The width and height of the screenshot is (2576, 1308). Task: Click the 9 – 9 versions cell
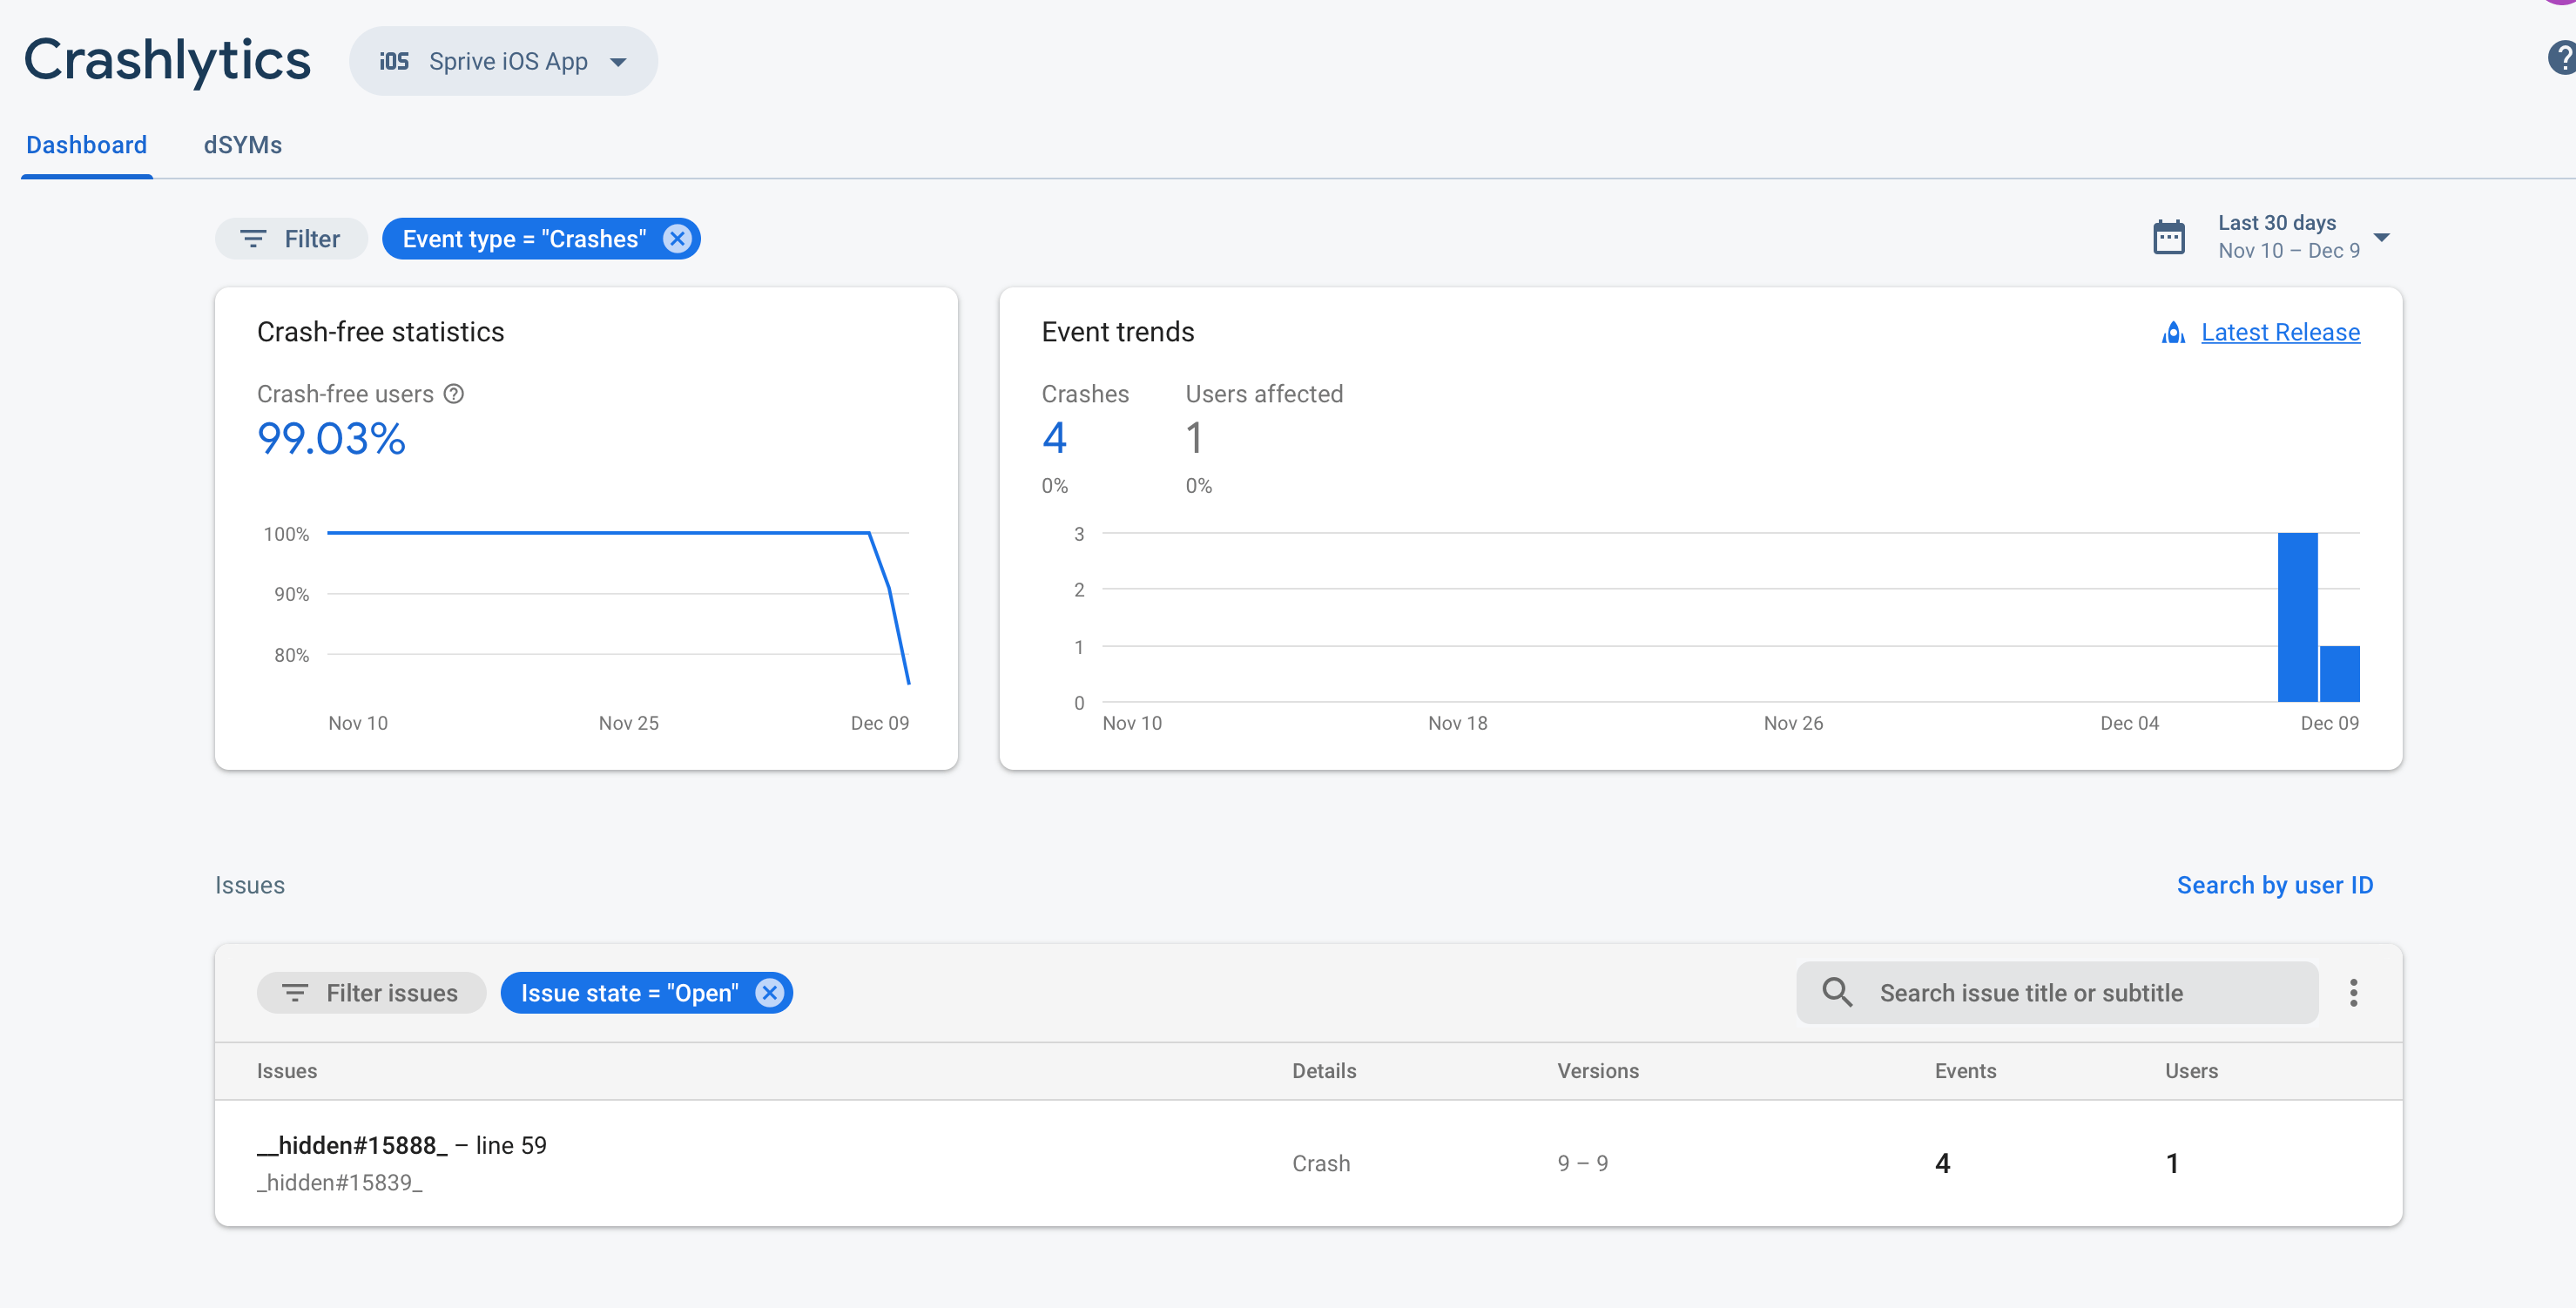1583,1163
